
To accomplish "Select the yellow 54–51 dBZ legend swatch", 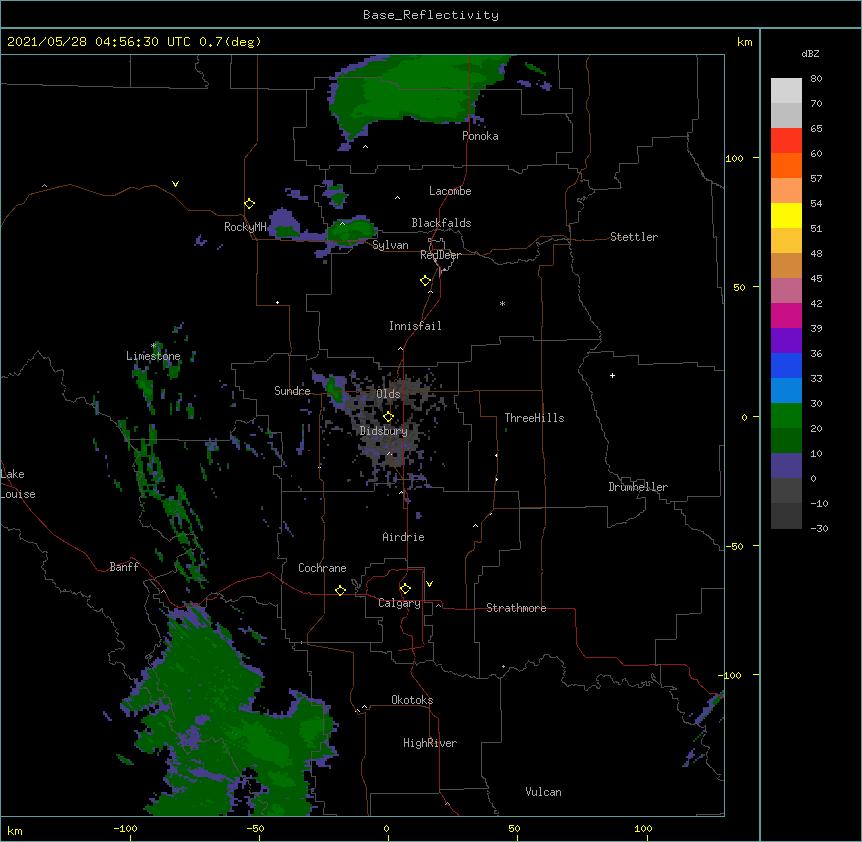I will click(x=786, y=215).
